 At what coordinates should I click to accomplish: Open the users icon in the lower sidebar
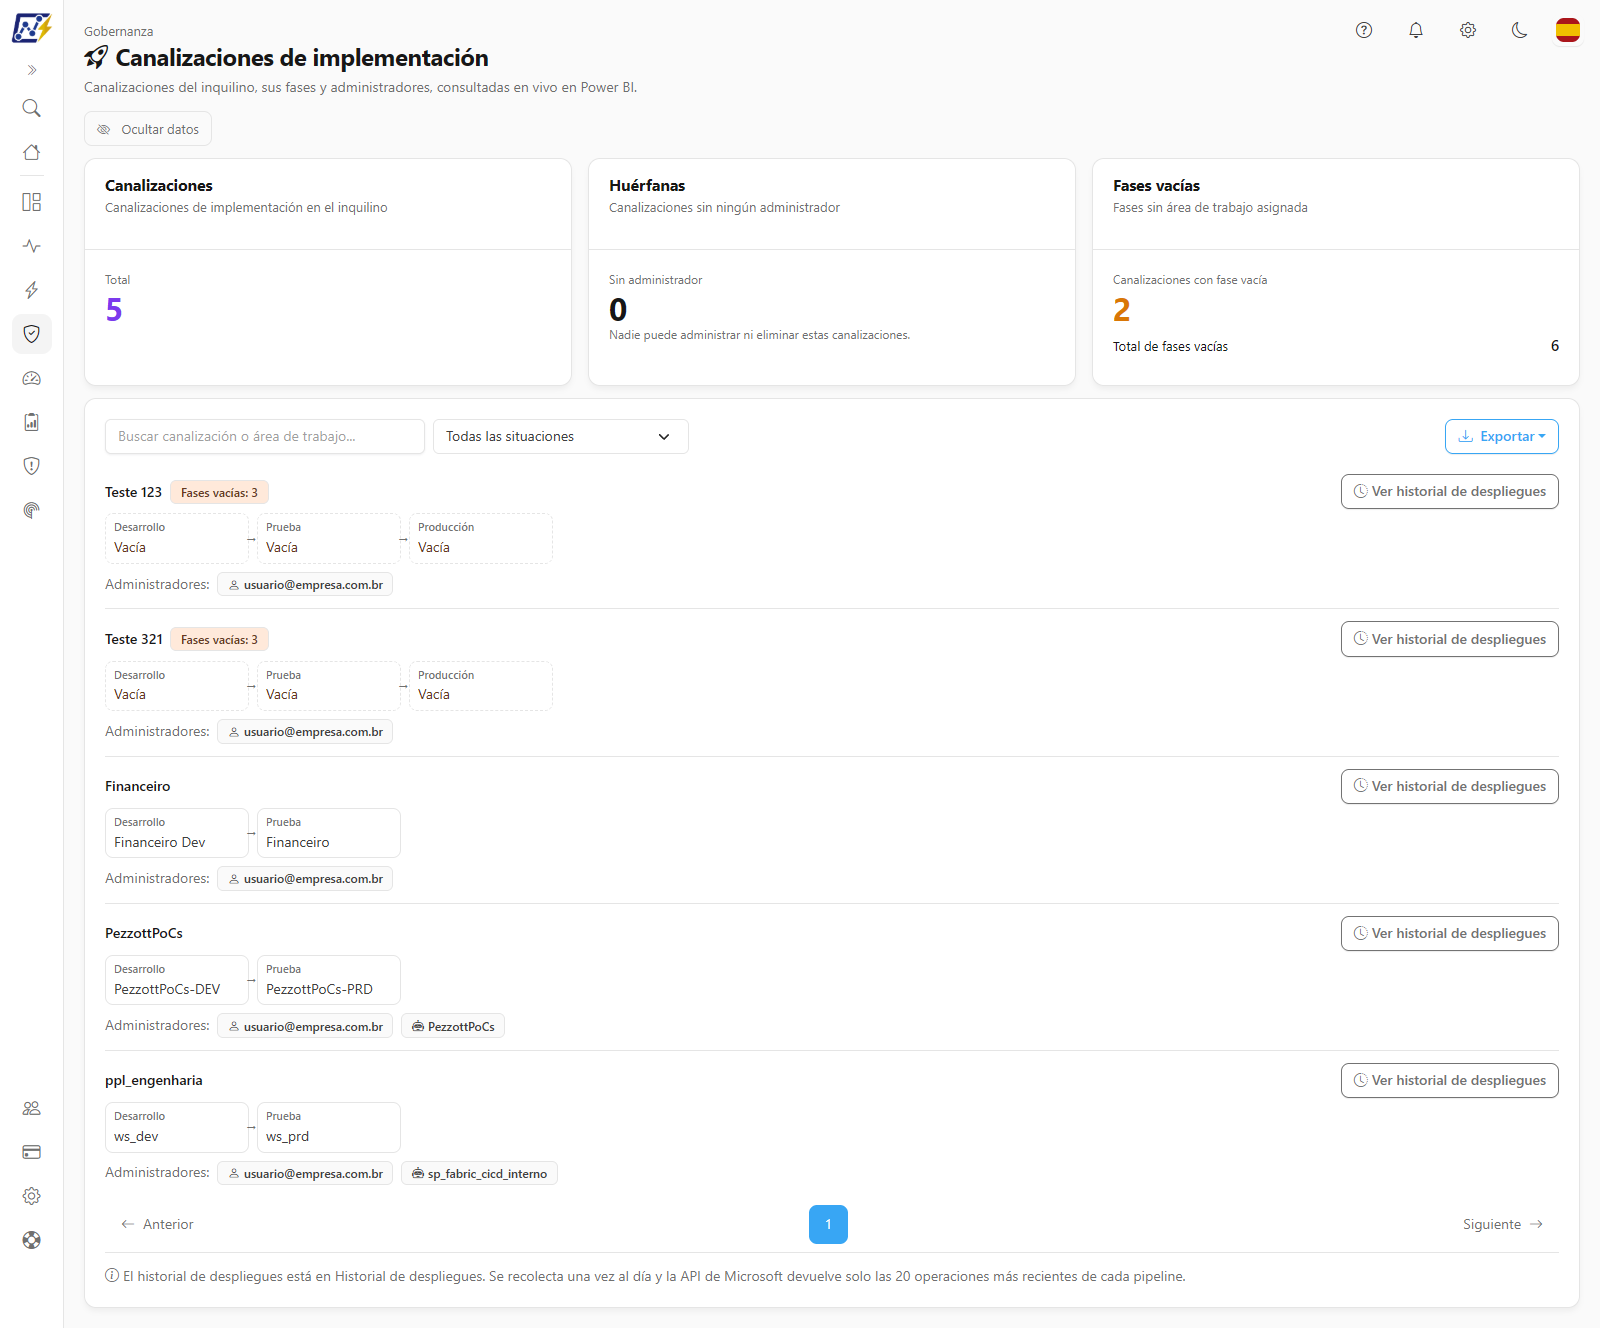(32, 1108)
